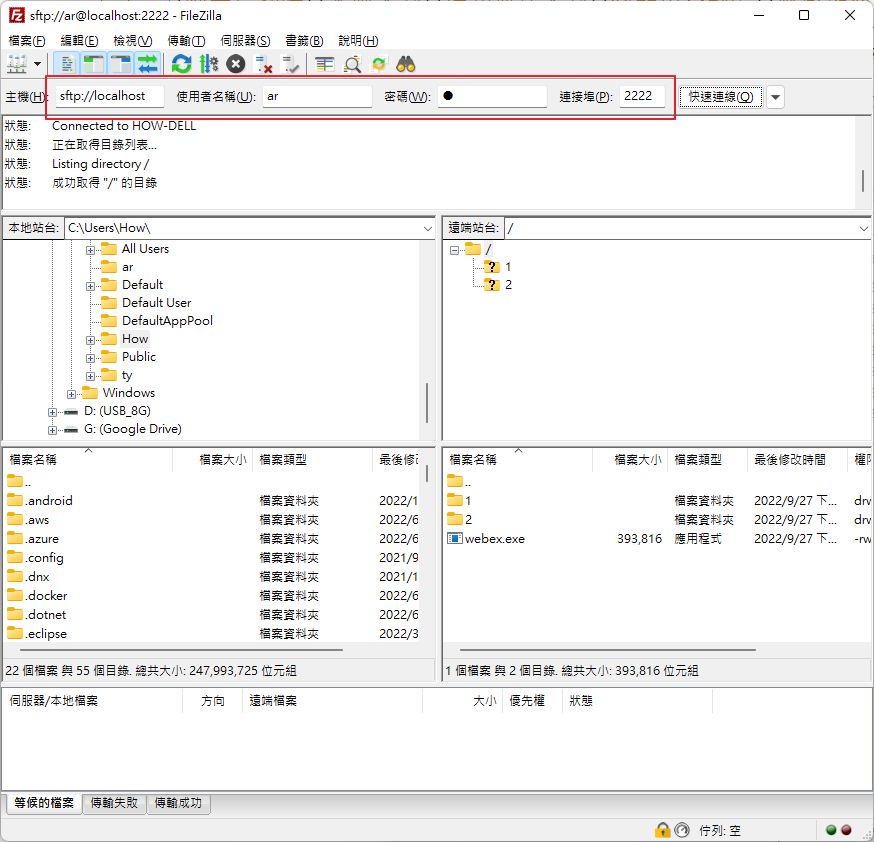This screenshot has height=842, width=874.
Task: Sort remote list by 最後修改時間 column
Action: [x=797, y=460]
